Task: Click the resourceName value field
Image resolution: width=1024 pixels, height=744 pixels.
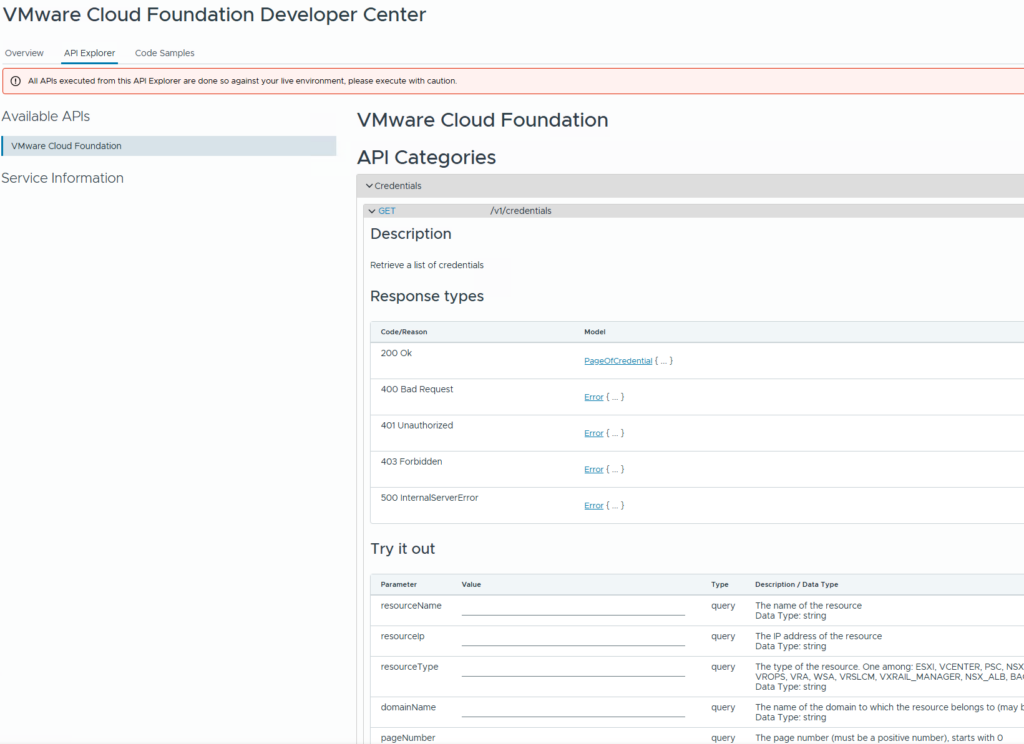Action: point(573,610)
